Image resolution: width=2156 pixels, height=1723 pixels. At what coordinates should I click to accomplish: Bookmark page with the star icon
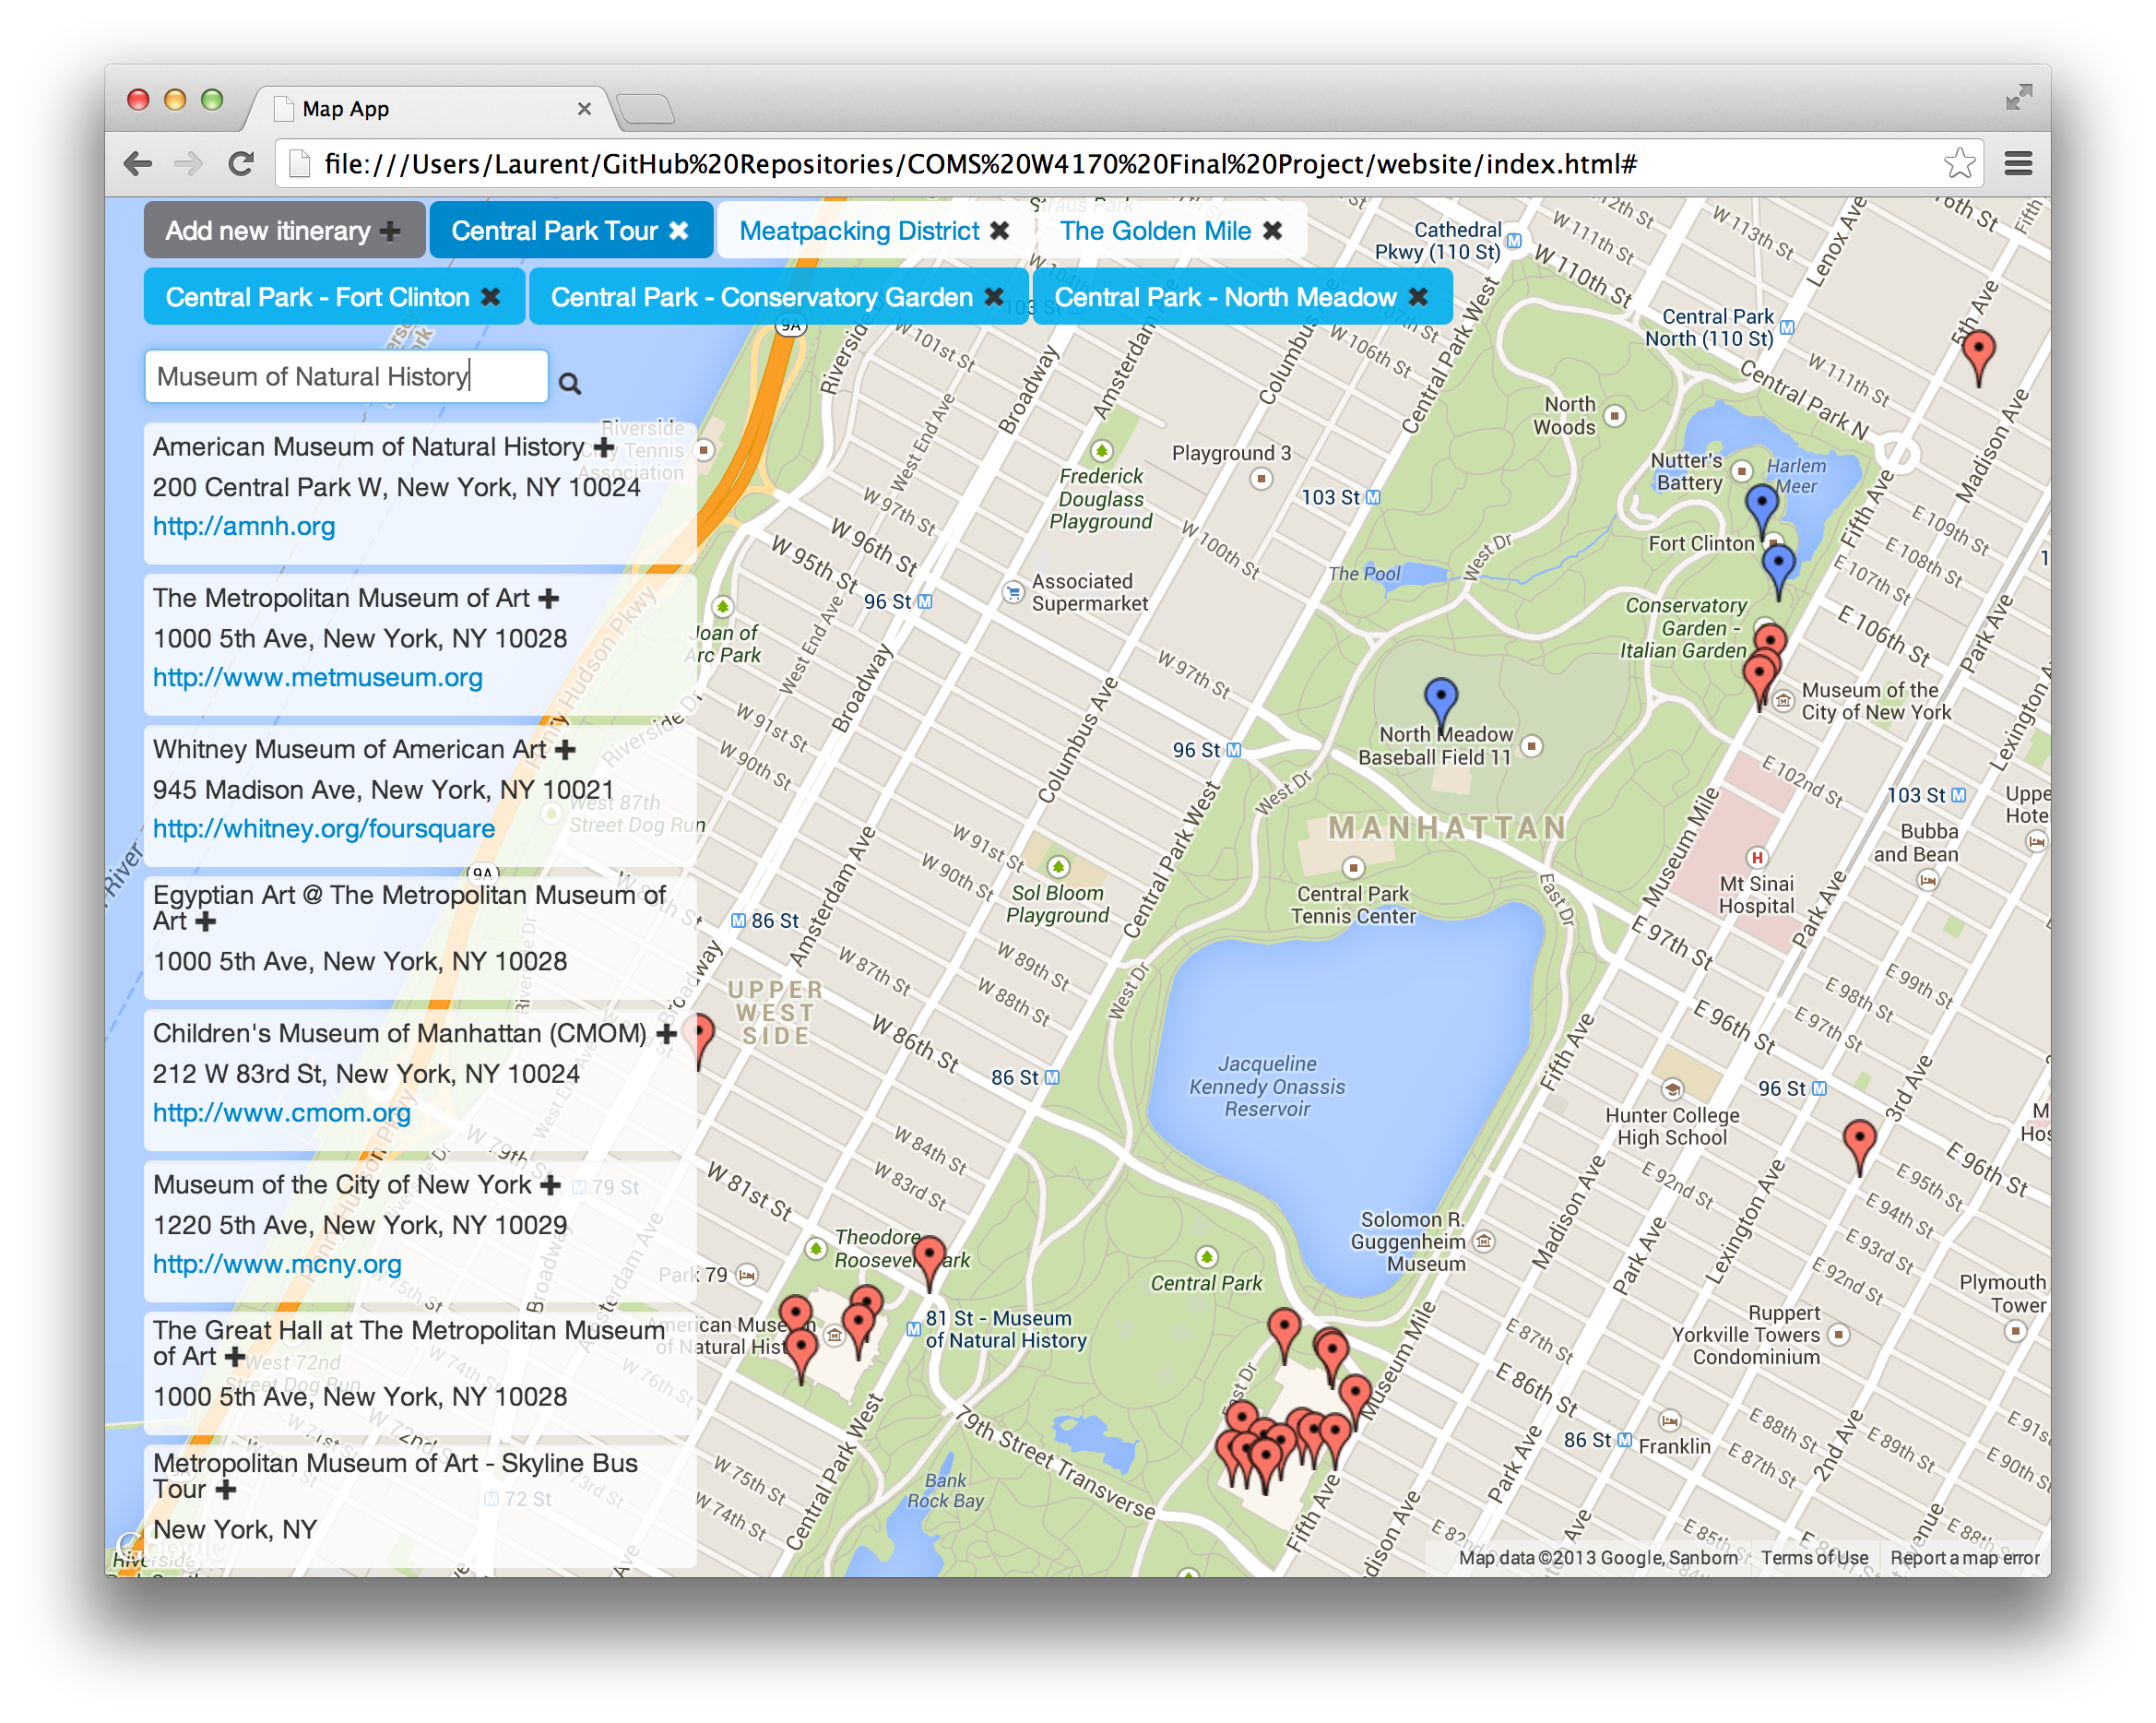(1959, 163)
